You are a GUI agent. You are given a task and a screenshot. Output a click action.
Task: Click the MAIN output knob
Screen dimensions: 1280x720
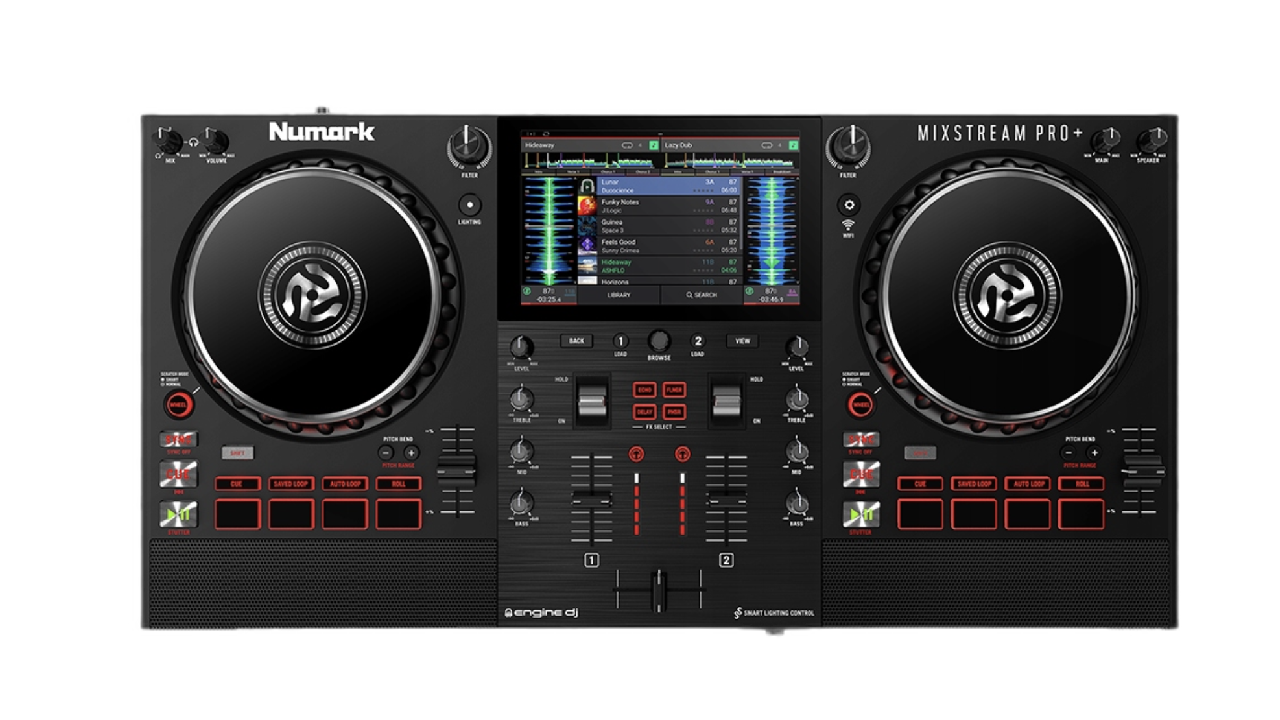click(1105, 141)
